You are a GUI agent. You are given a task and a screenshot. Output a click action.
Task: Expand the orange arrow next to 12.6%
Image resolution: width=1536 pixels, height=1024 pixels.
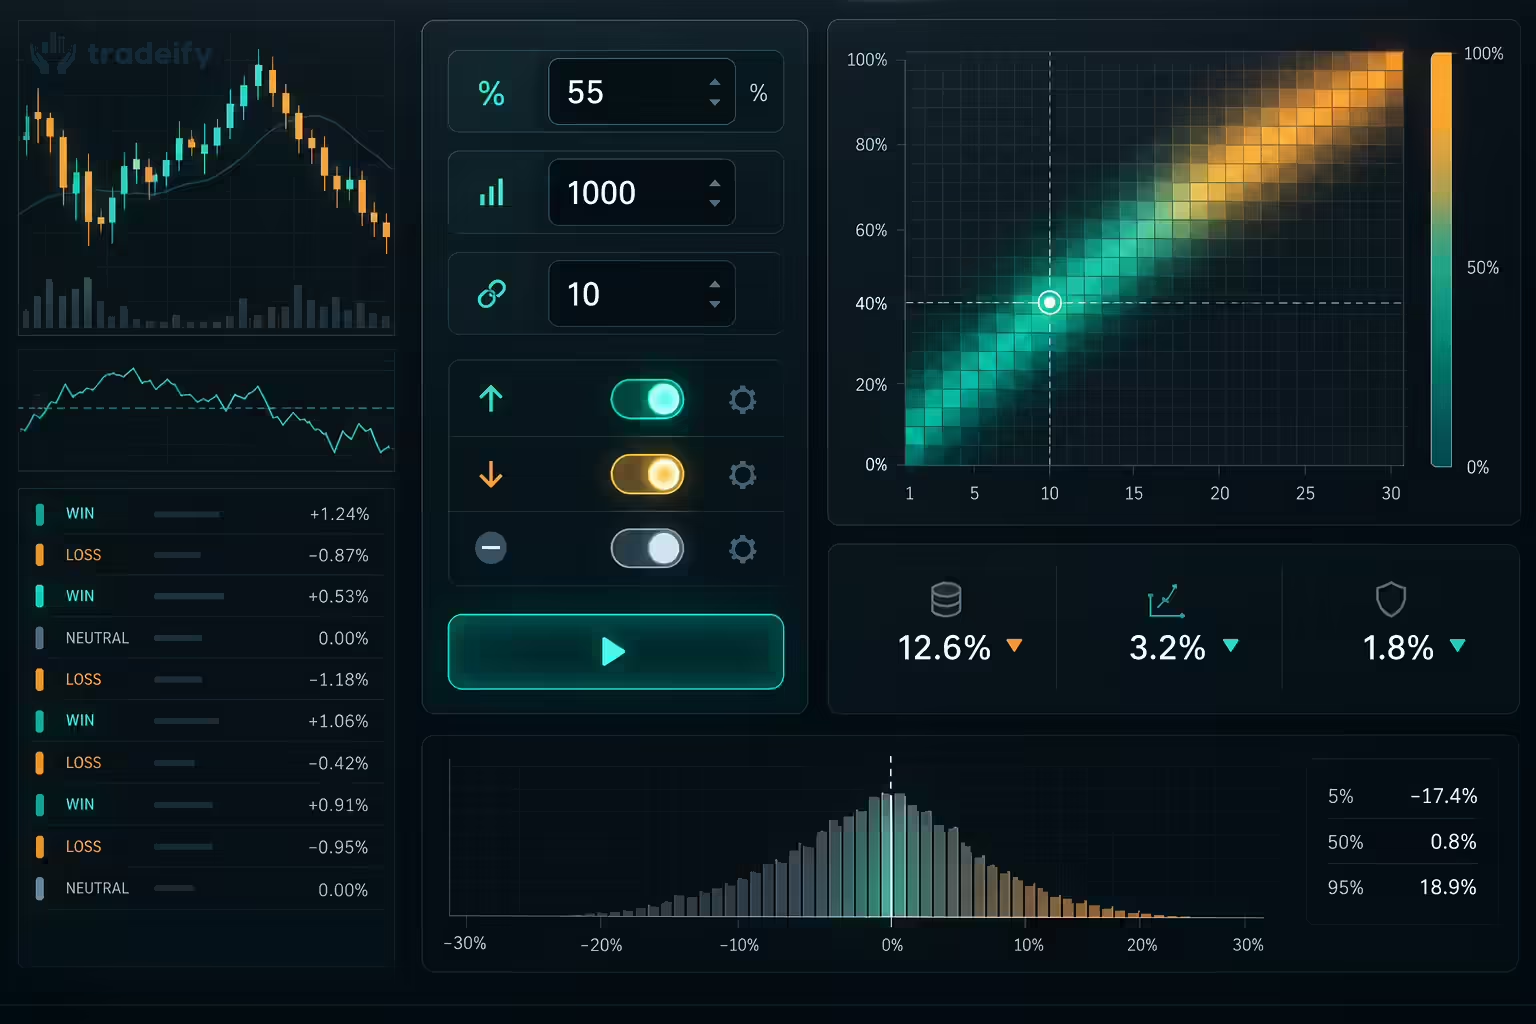pos(1014,646)
